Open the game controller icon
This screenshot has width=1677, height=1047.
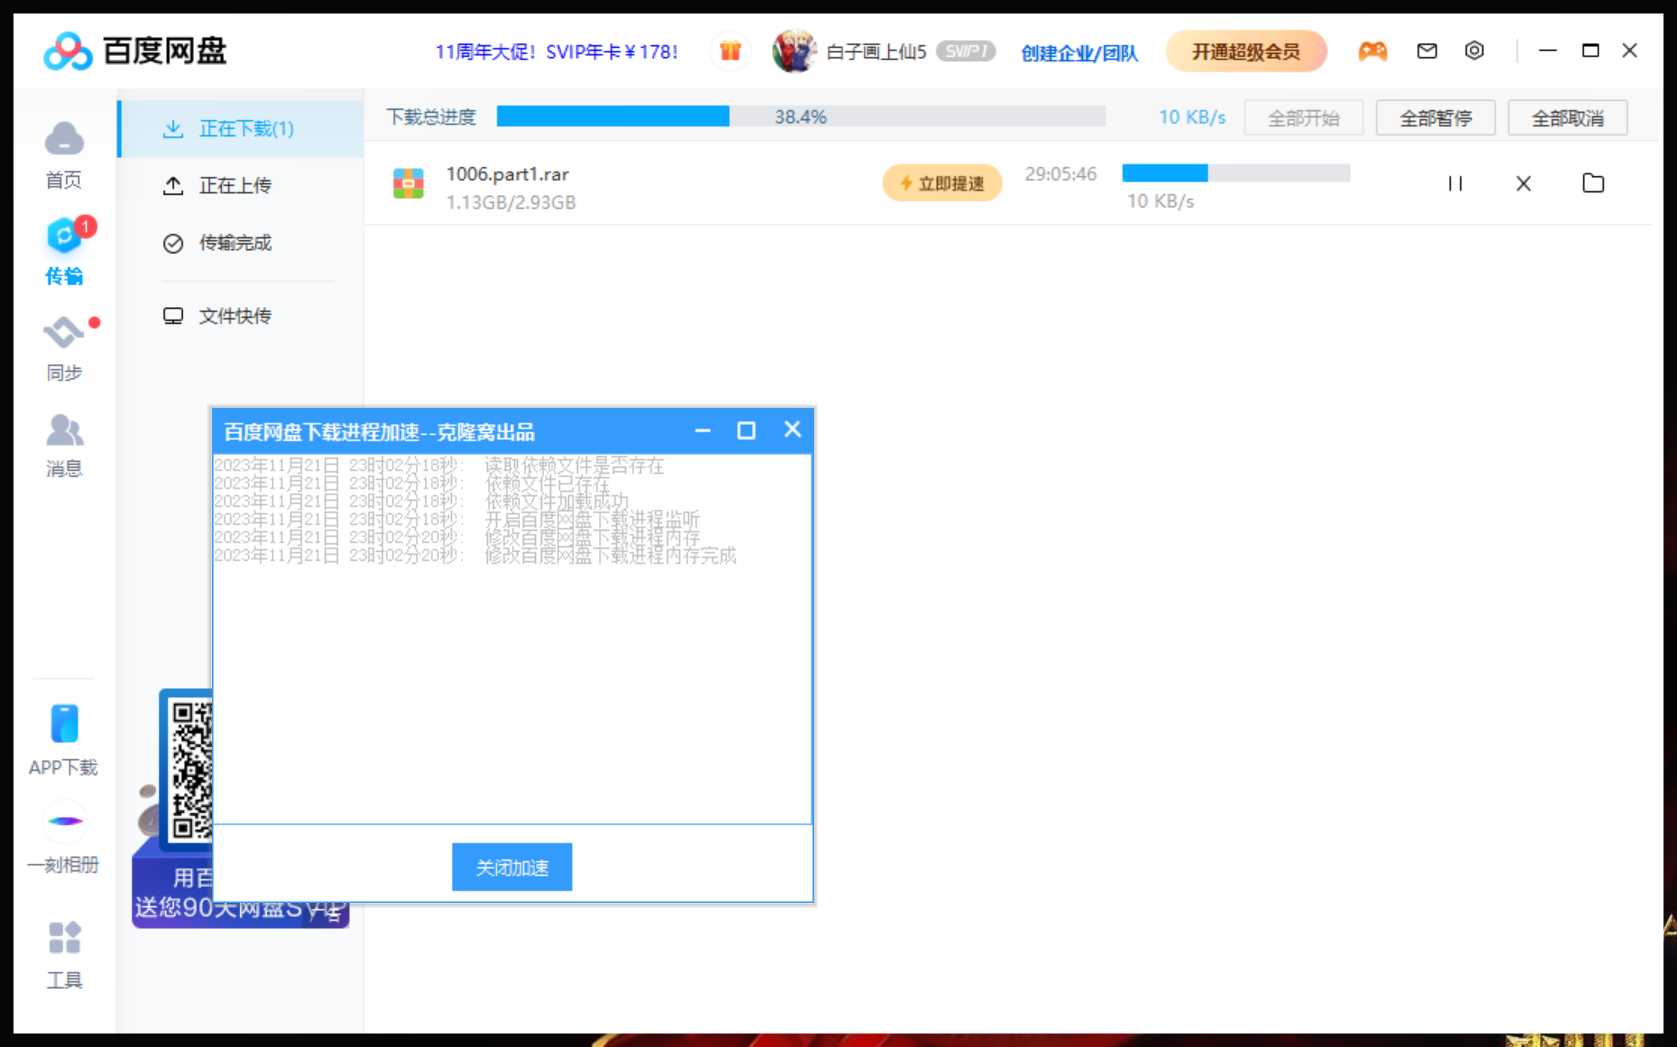[1372, 51]
